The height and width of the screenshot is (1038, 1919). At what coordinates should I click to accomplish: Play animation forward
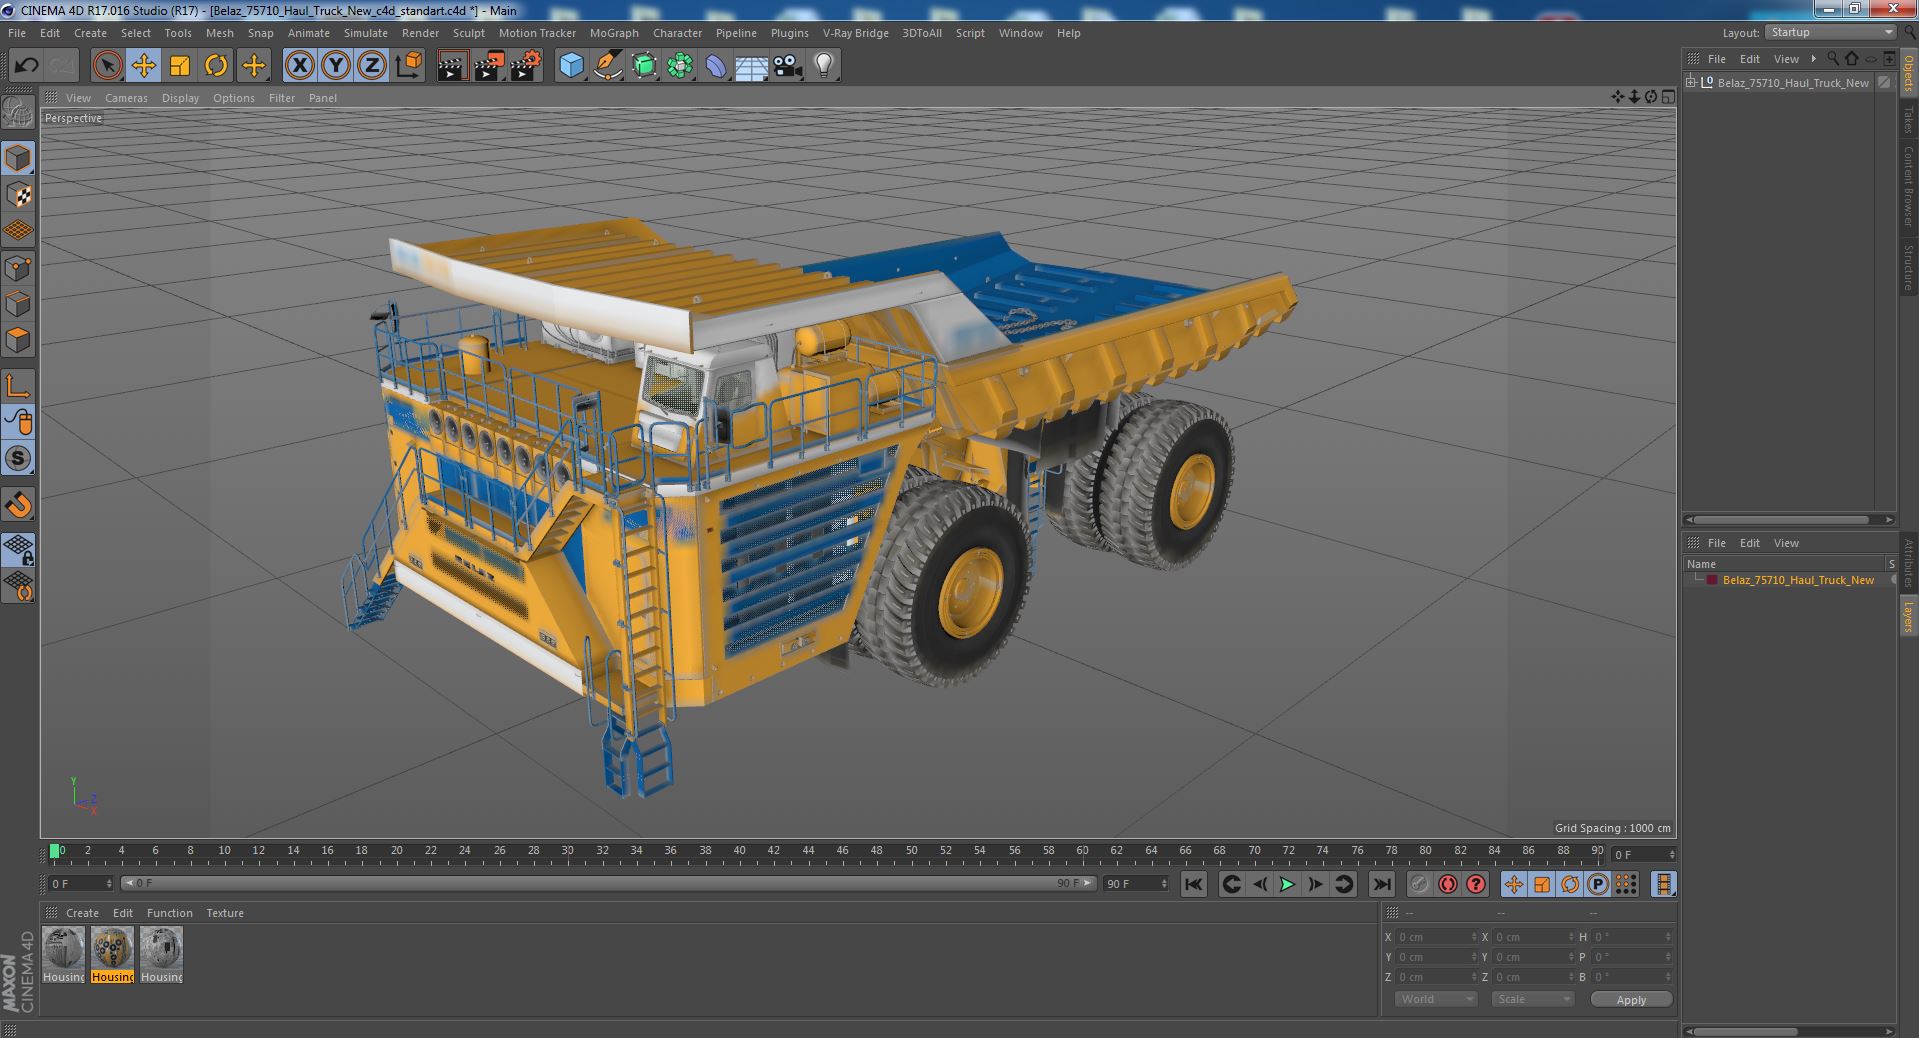click(1288, 884)
